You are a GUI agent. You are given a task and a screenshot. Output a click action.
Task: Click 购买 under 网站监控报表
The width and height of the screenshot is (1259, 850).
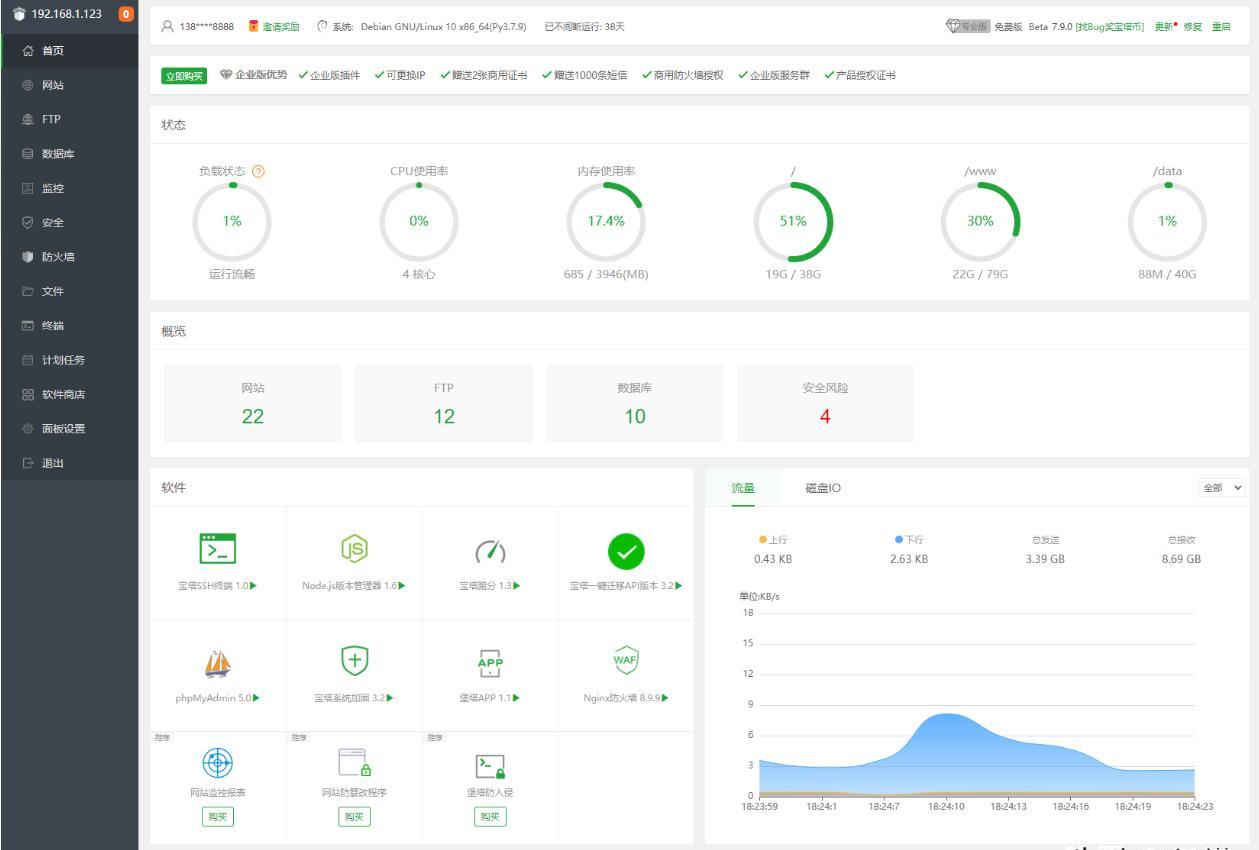pos(218,816)
